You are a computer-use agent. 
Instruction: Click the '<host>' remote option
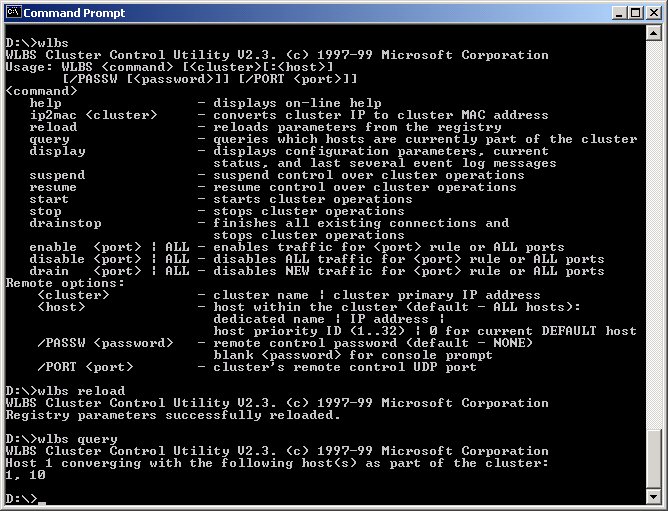click(x=61, y=307)
